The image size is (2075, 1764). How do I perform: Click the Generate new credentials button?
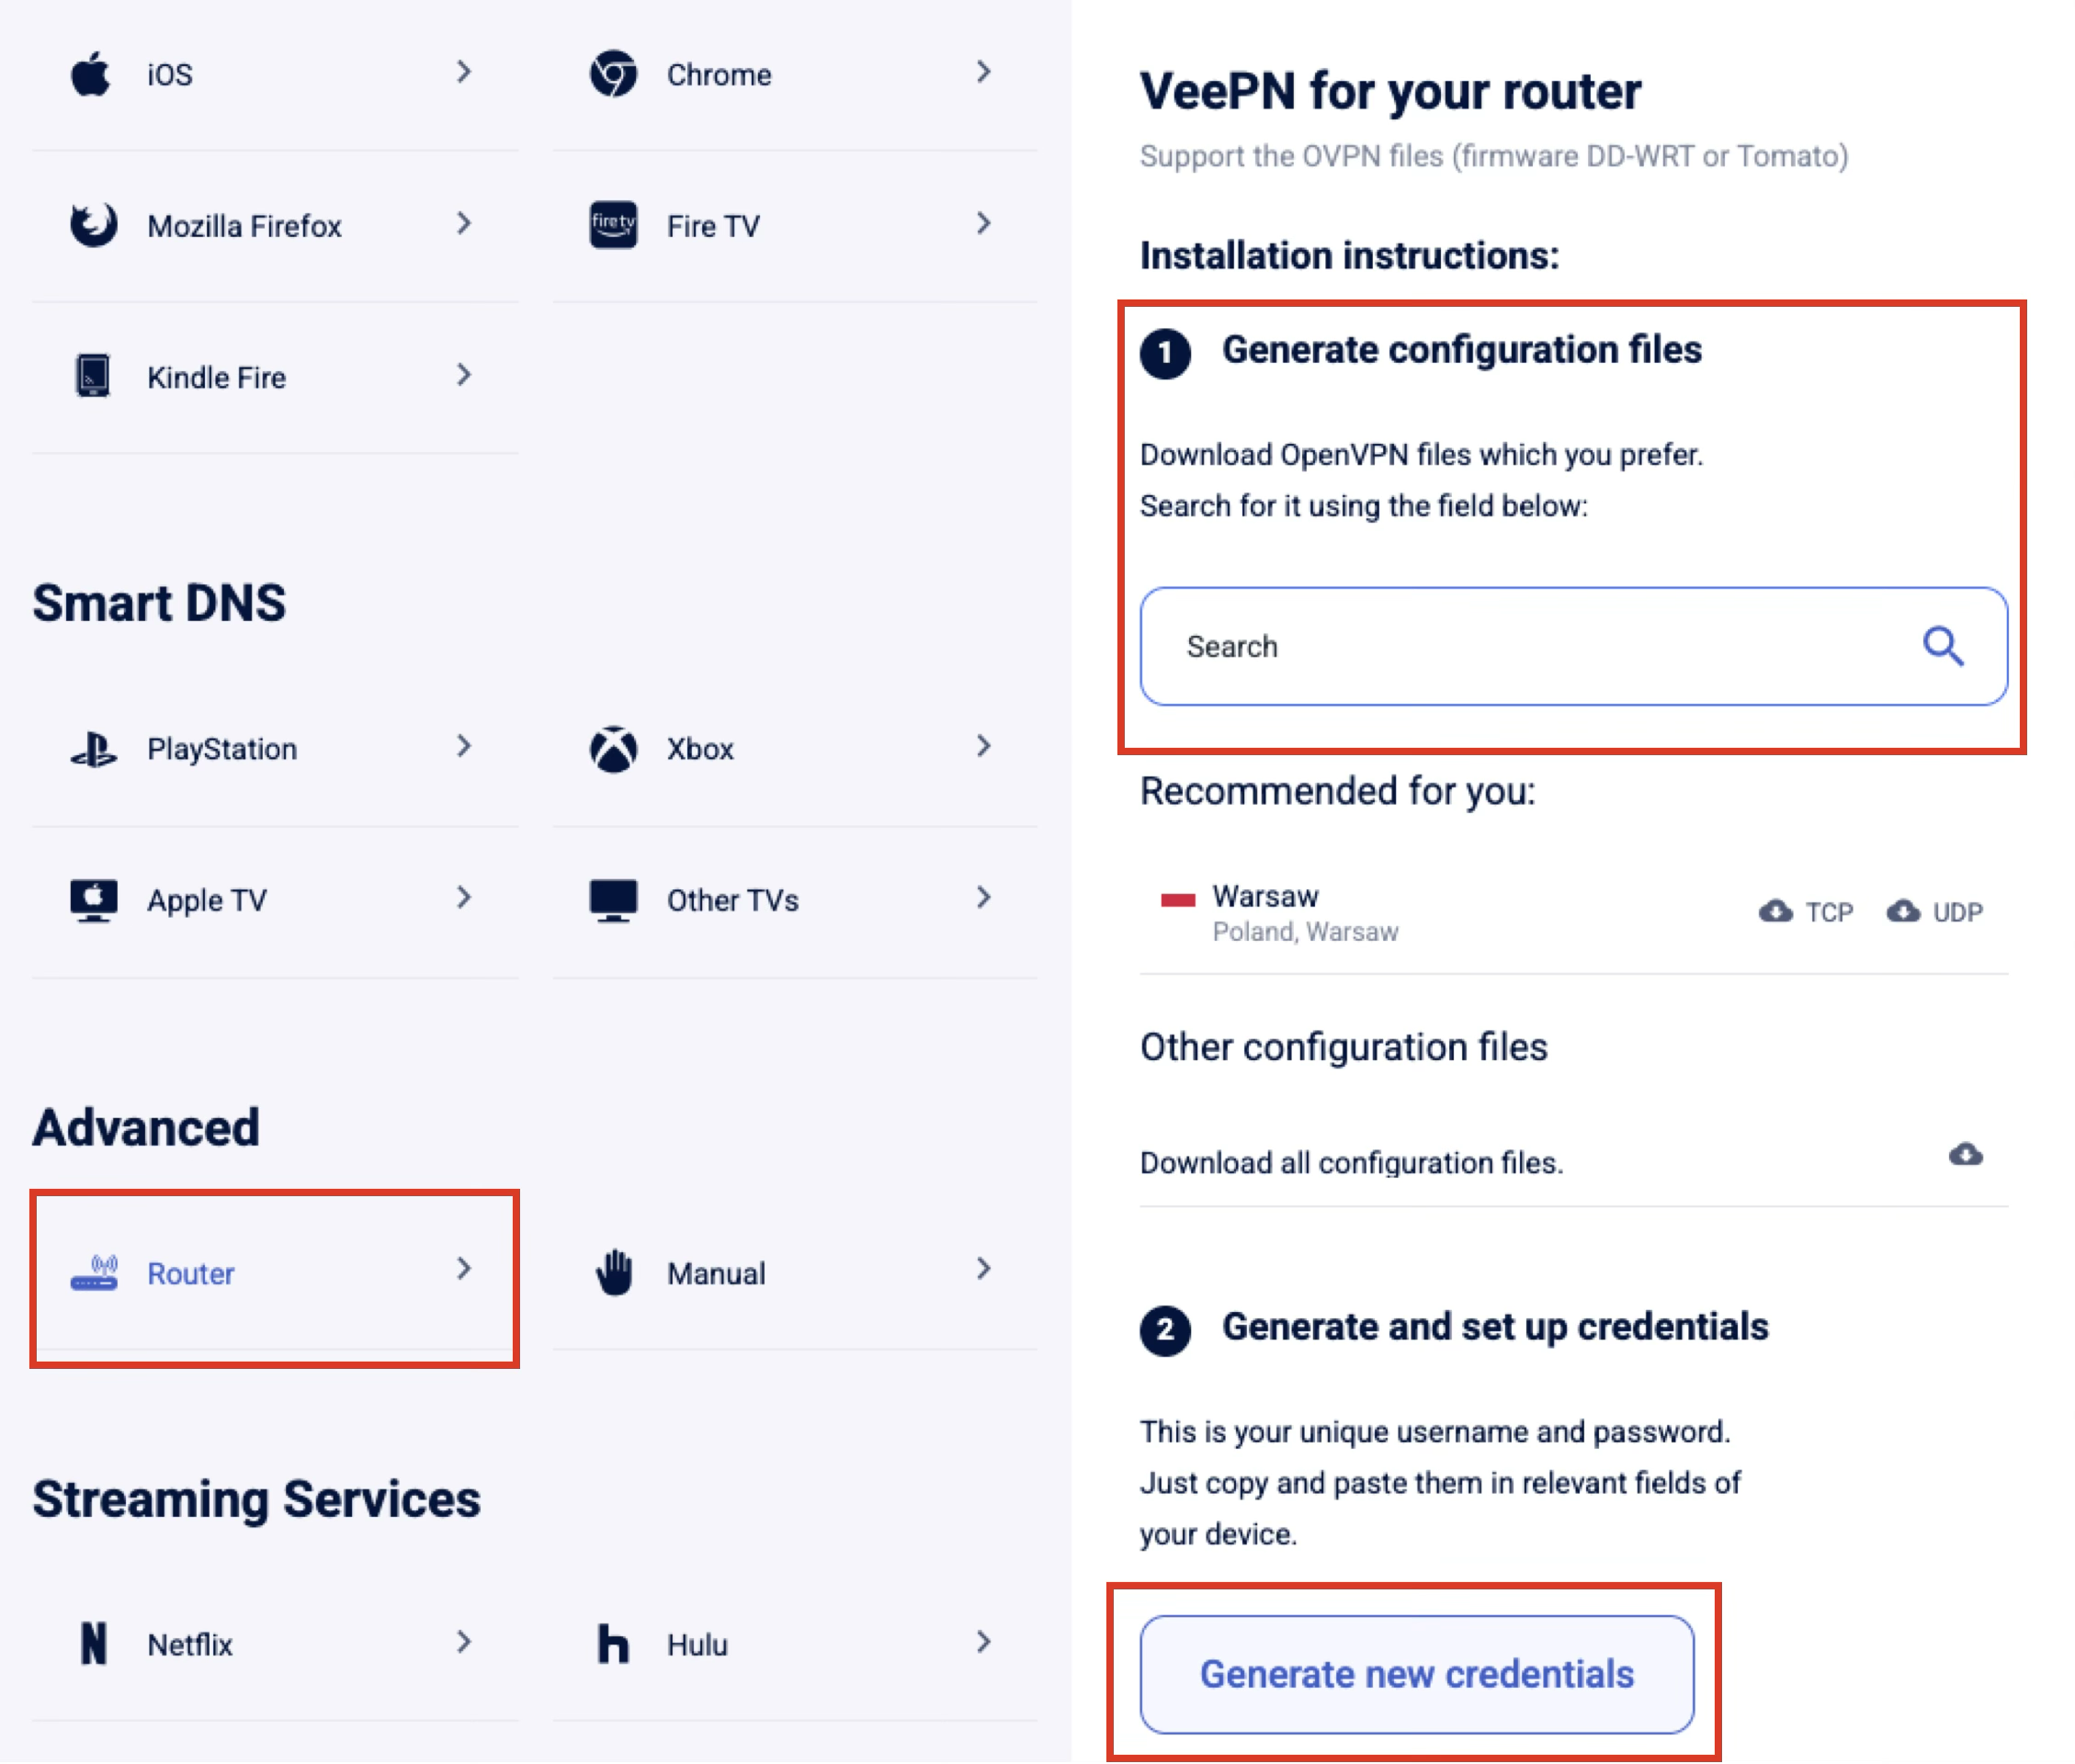pos(1416,1673)
